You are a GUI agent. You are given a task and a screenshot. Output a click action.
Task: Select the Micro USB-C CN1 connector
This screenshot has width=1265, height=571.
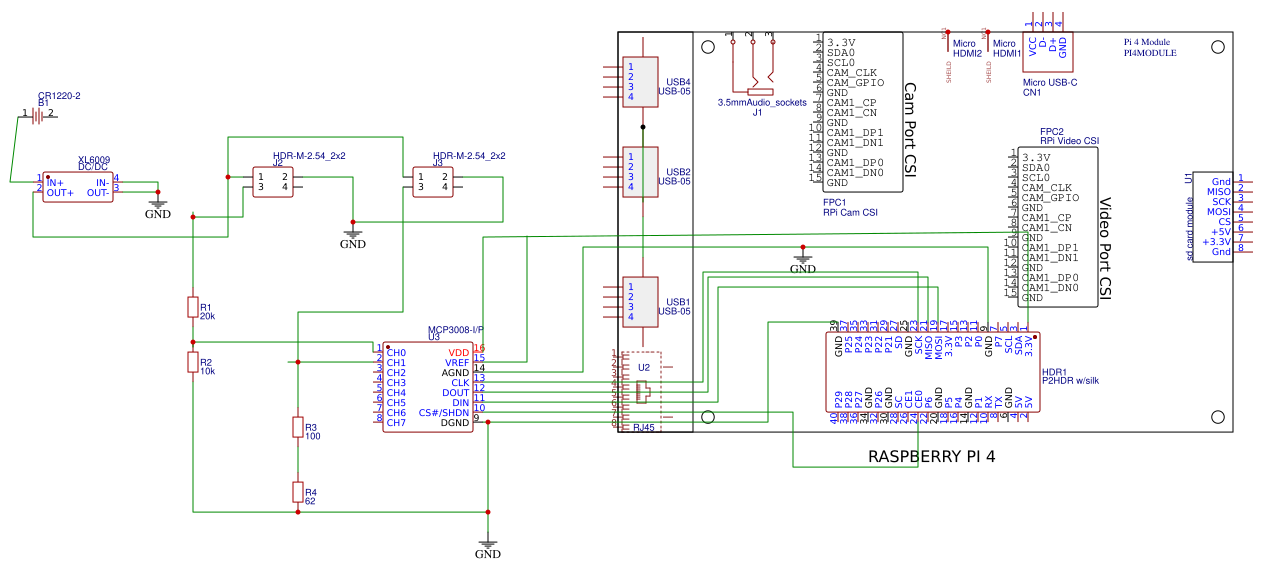1048,53
